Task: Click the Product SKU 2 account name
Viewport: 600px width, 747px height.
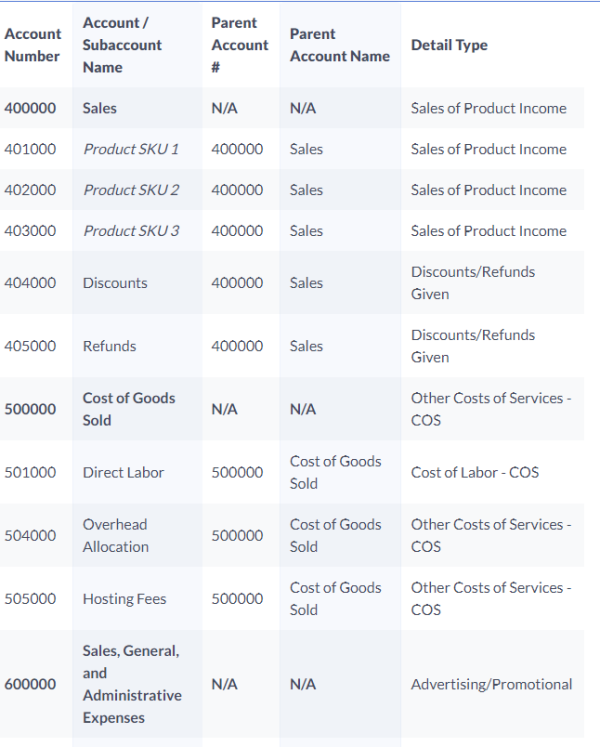Action: (131, 190)
